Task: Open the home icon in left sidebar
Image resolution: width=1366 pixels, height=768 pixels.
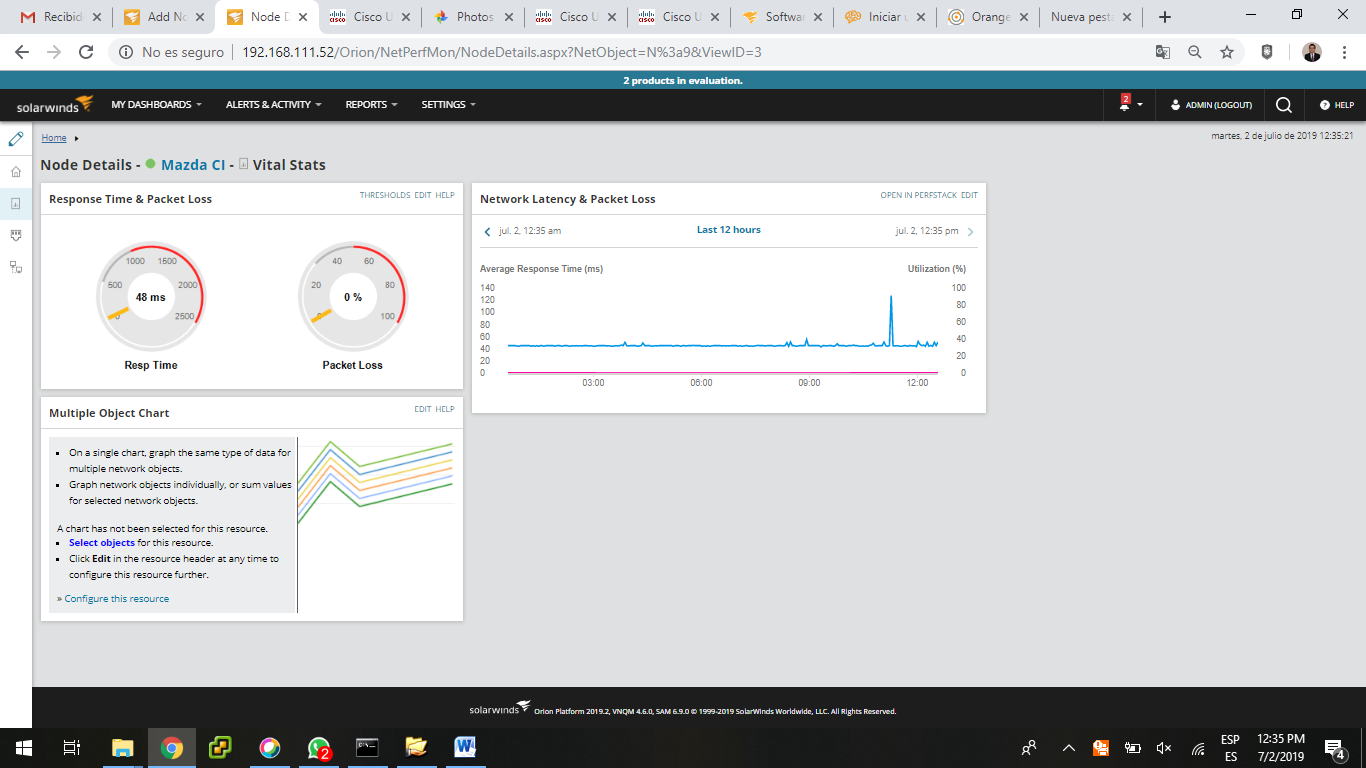Action: click(15, 172)
